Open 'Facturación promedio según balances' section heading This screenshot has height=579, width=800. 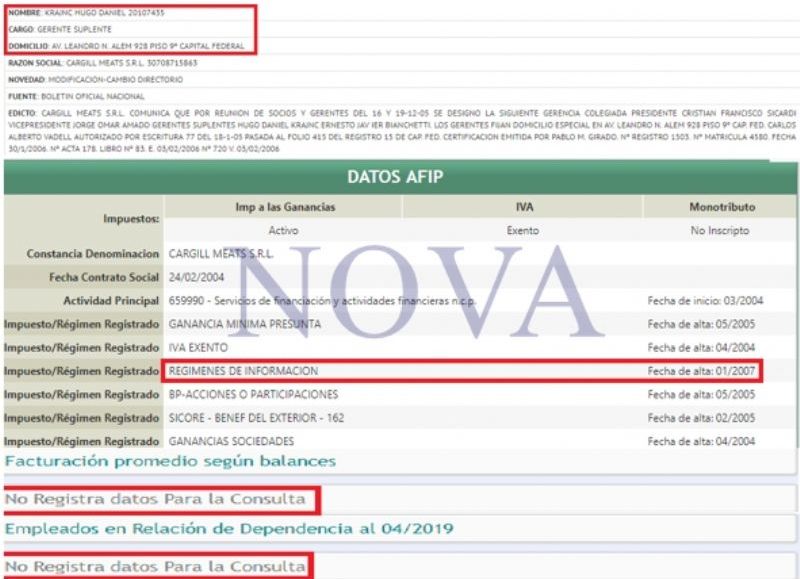coord(170,462)
